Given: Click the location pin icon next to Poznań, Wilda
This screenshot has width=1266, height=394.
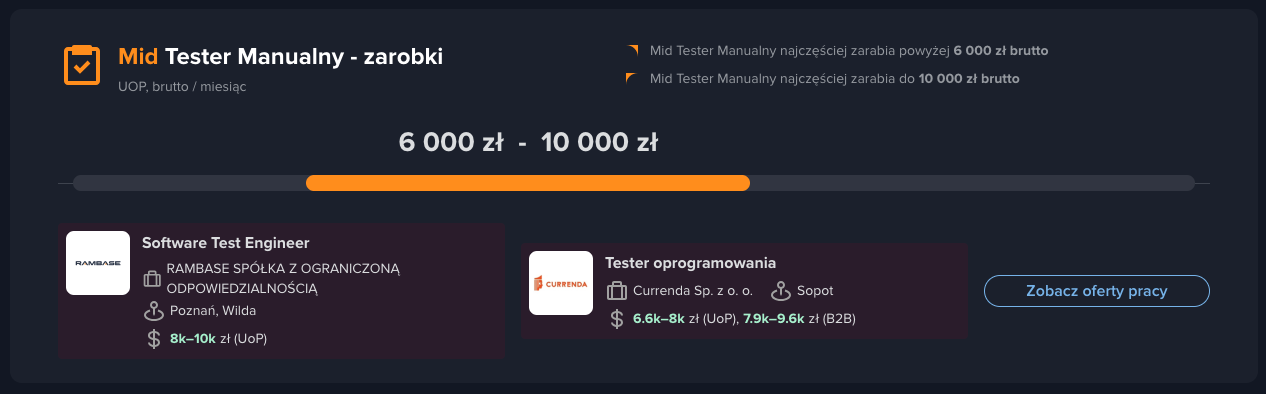Looking at the screenshot, I should (x=153, y=311).
